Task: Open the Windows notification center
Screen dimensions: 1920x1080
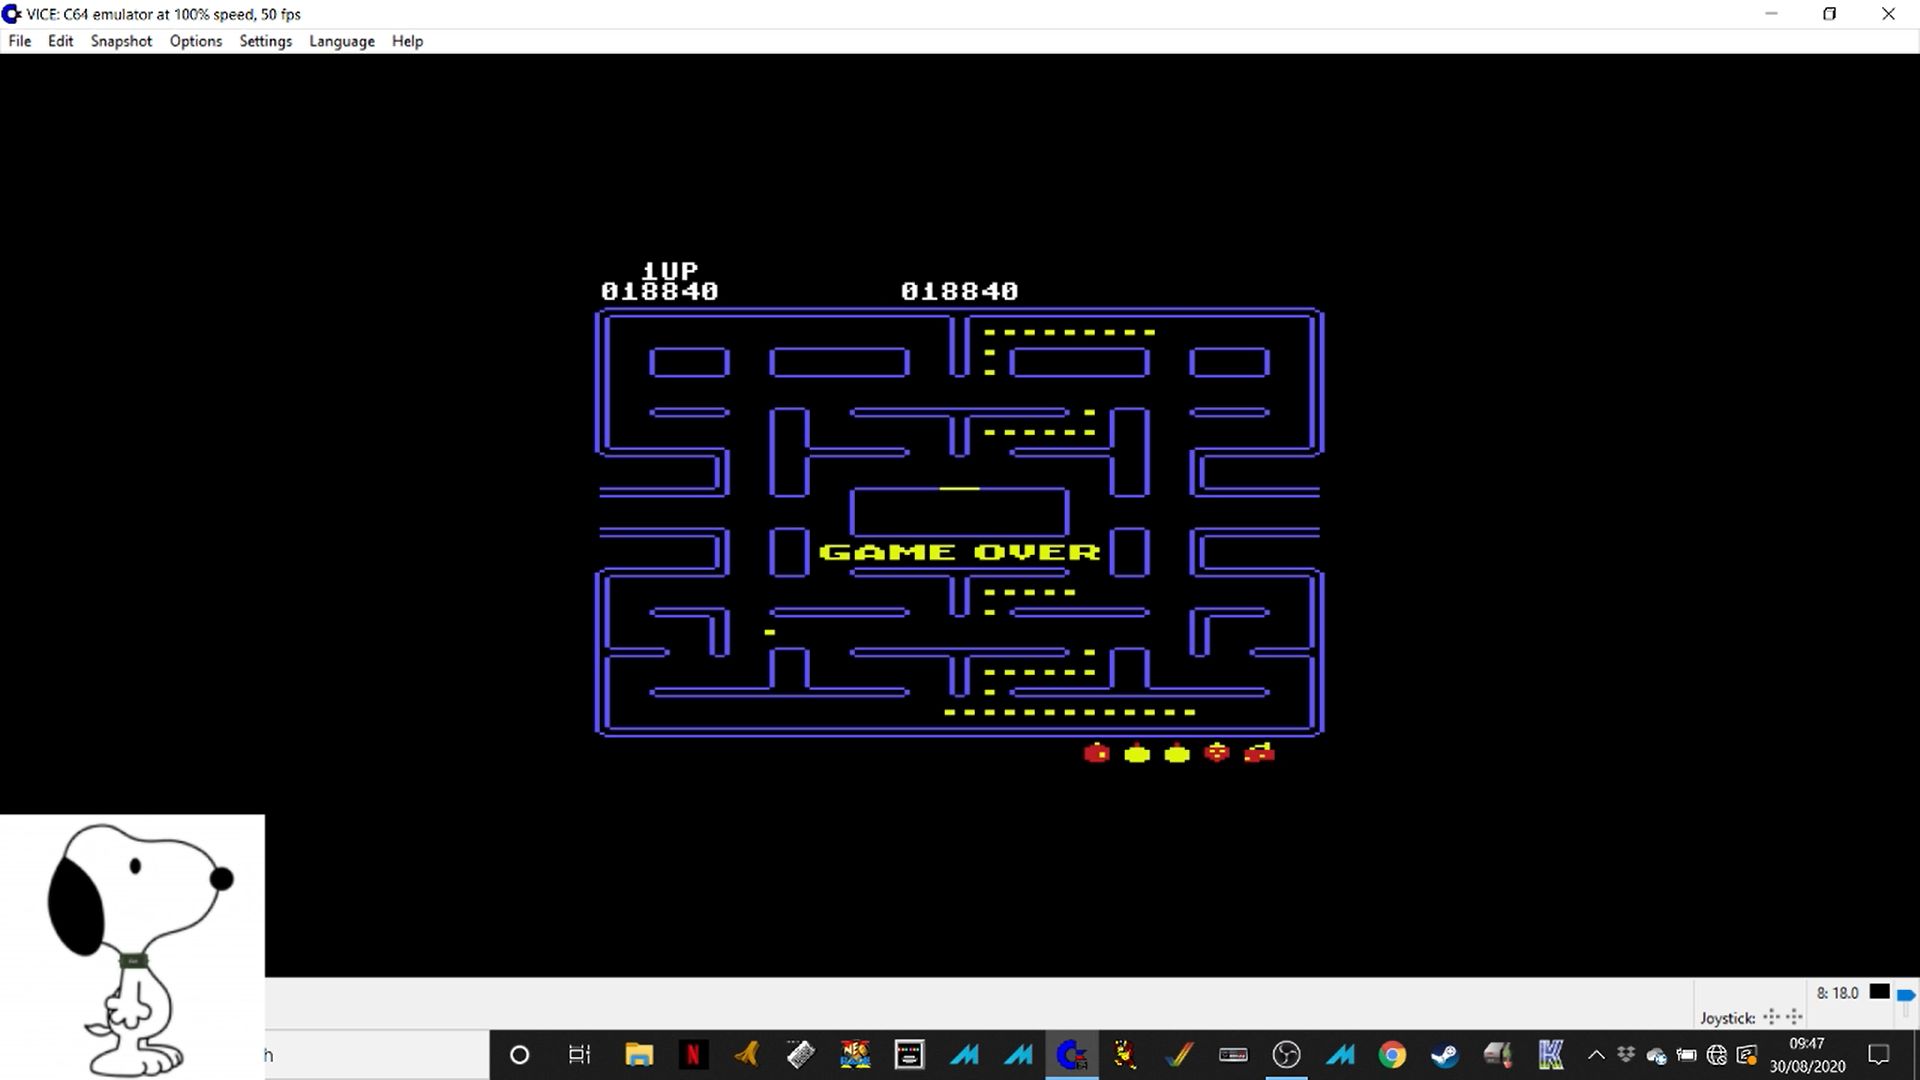Action: pos(1879,1055)
